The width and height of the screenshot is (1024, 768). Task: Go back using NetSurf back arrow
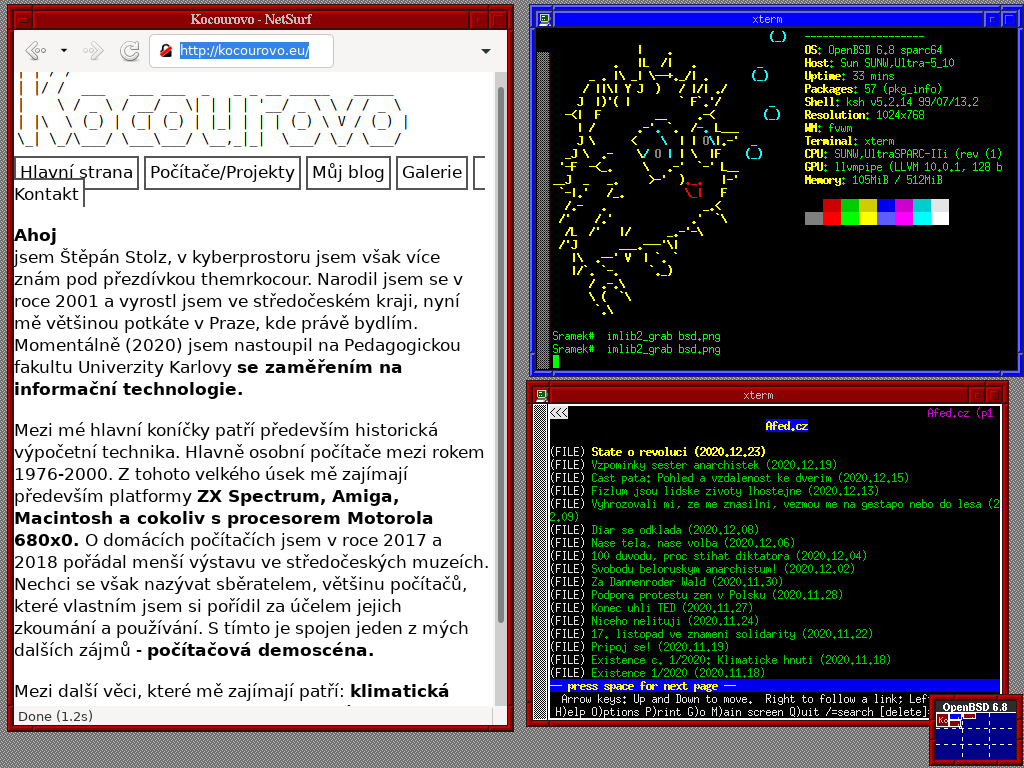coord(35,50)
